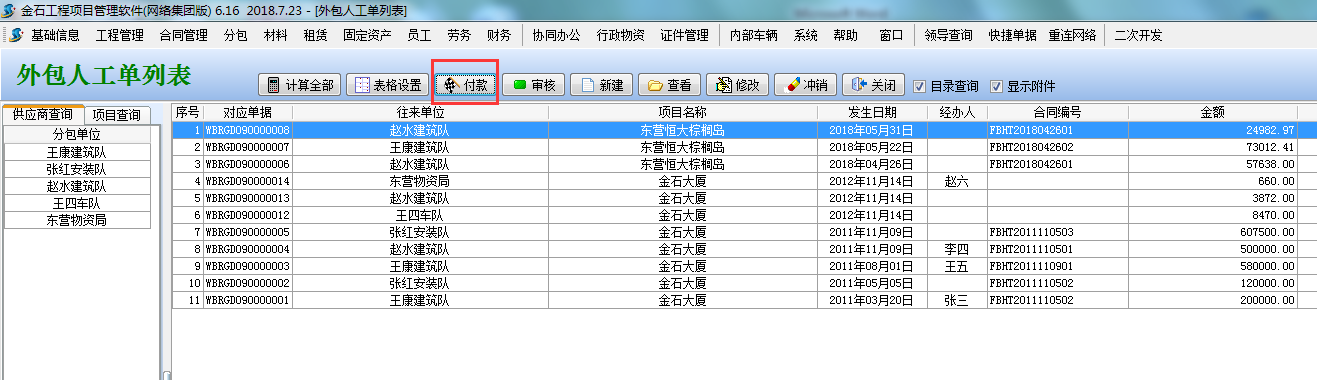Select 东营物资局 in the supplier list
The height and width of the screenshot is (380, 1317).
click(x=77, y=220)
